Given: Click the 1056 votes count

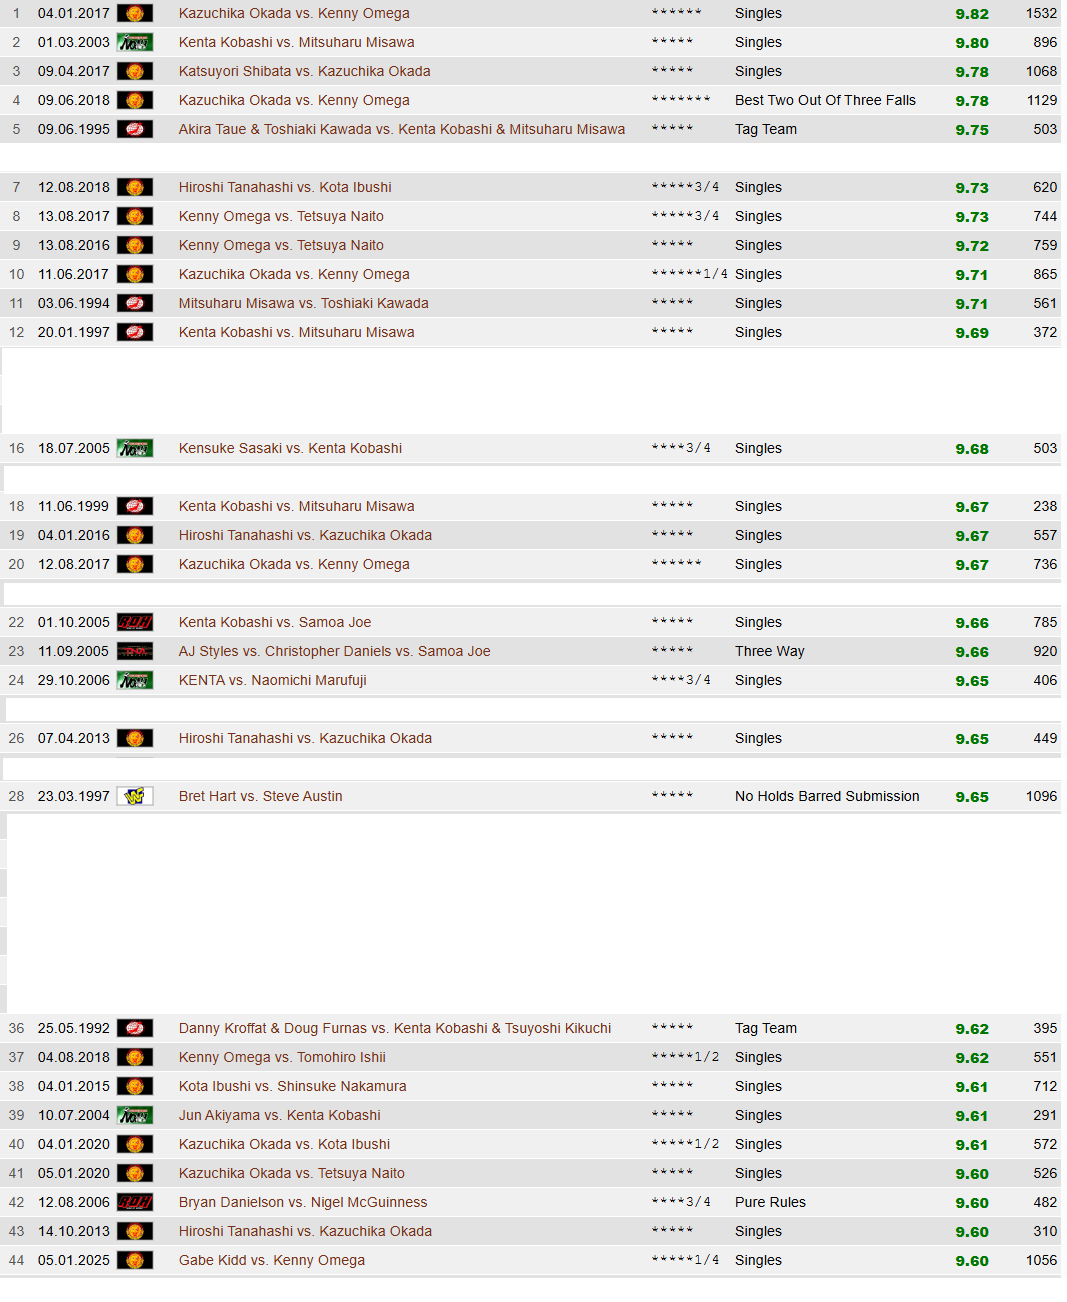Looking at the screenshot, I should click(1041, 1260).
